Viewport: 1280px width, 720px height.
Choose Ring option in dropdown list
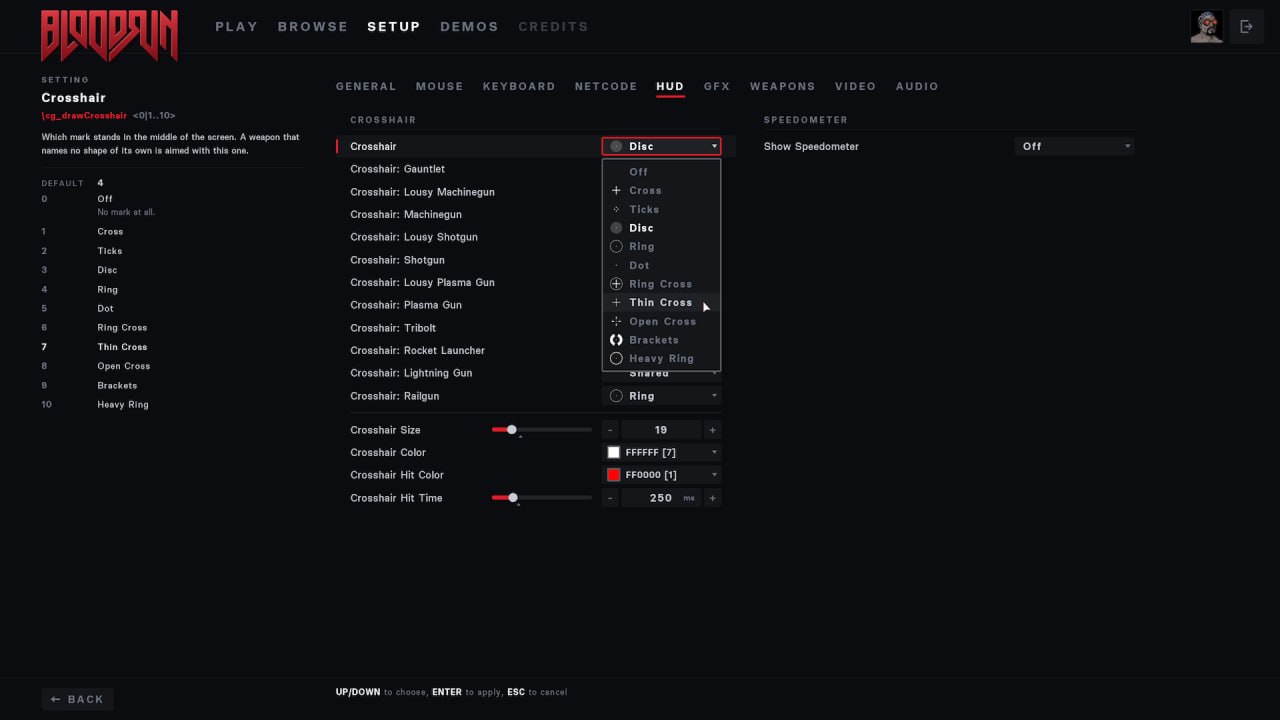661,247
